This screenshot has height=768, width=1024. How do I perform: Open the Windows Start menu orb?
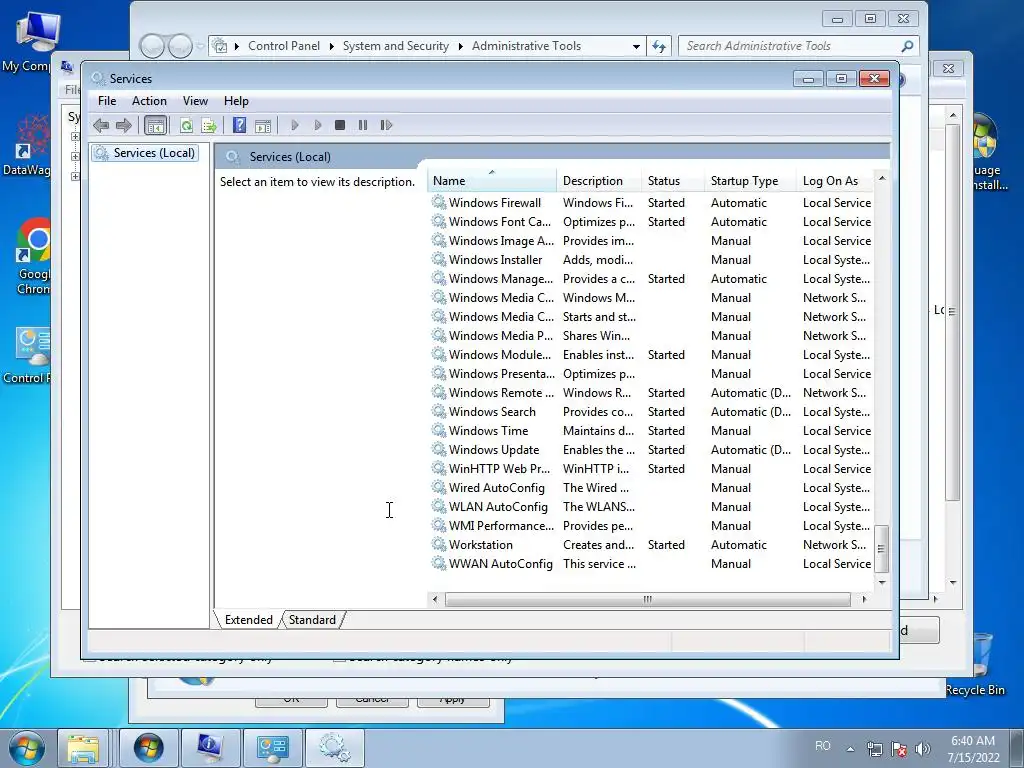[x=26, y=748]
